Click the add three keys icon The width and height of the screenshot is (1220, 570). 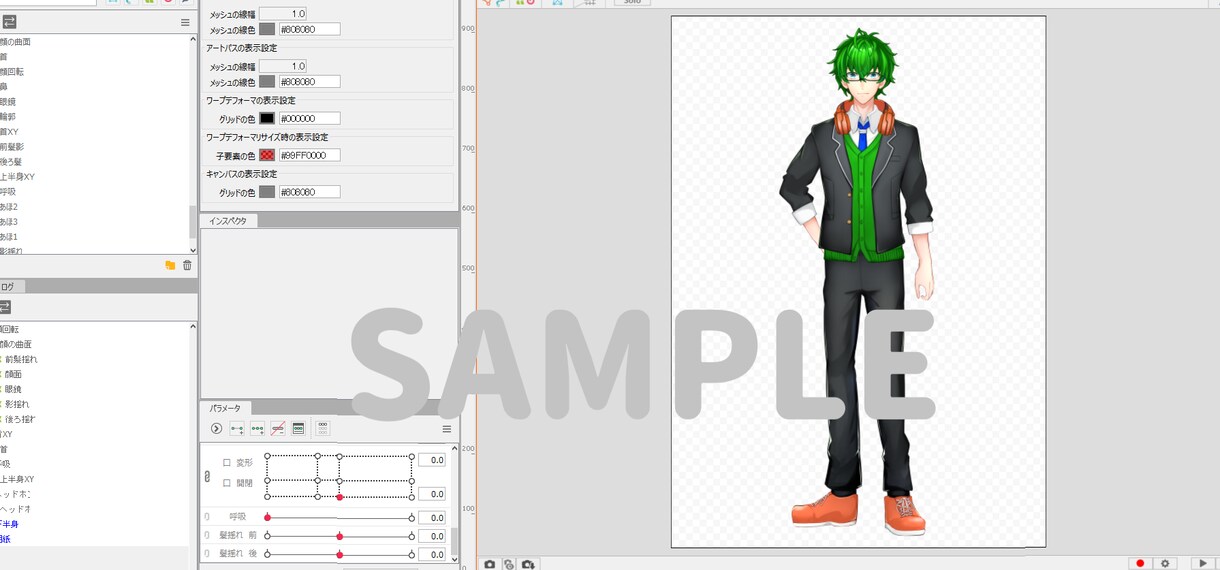pos(257,428)
